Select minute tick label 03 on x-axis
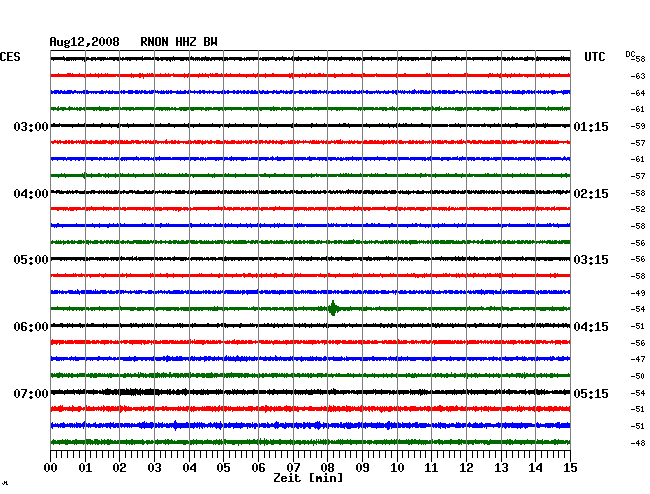 154,467
